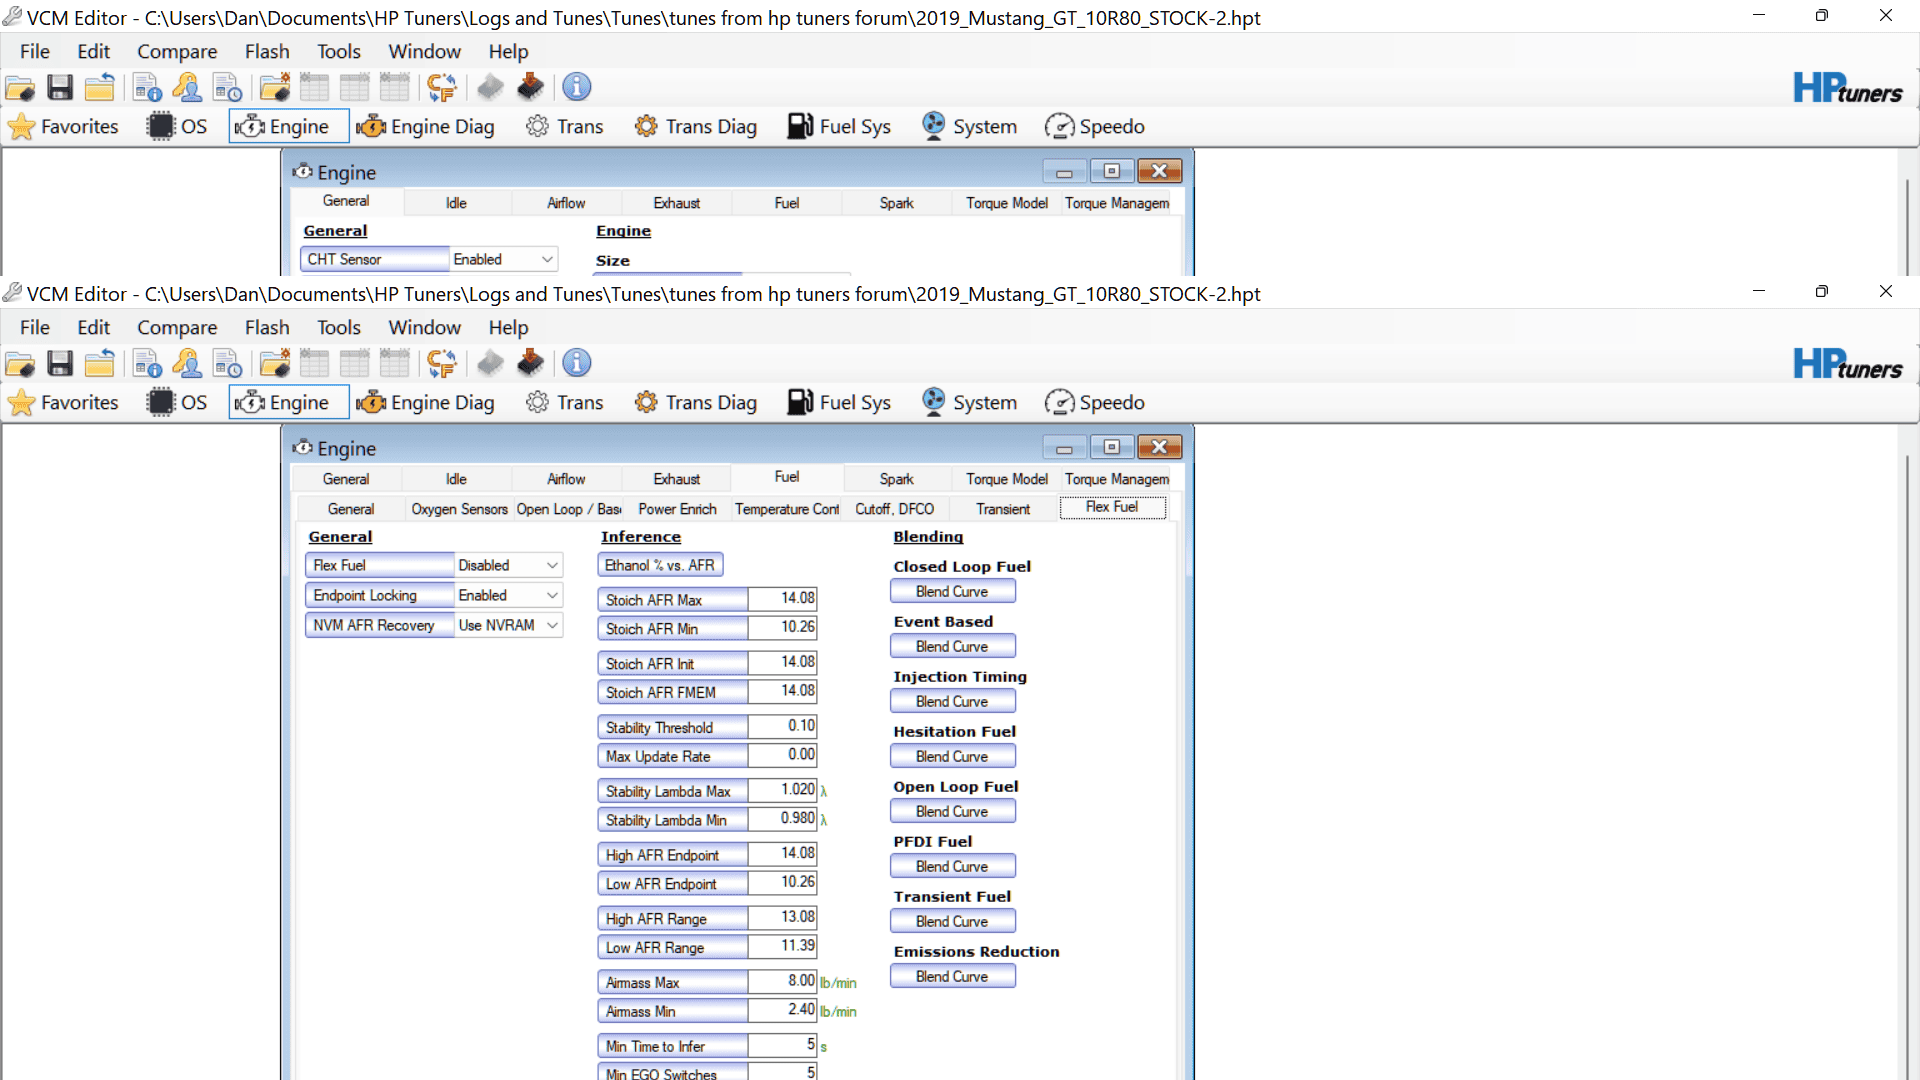Click the Stoich AFR Max value field

click(782, 599)
